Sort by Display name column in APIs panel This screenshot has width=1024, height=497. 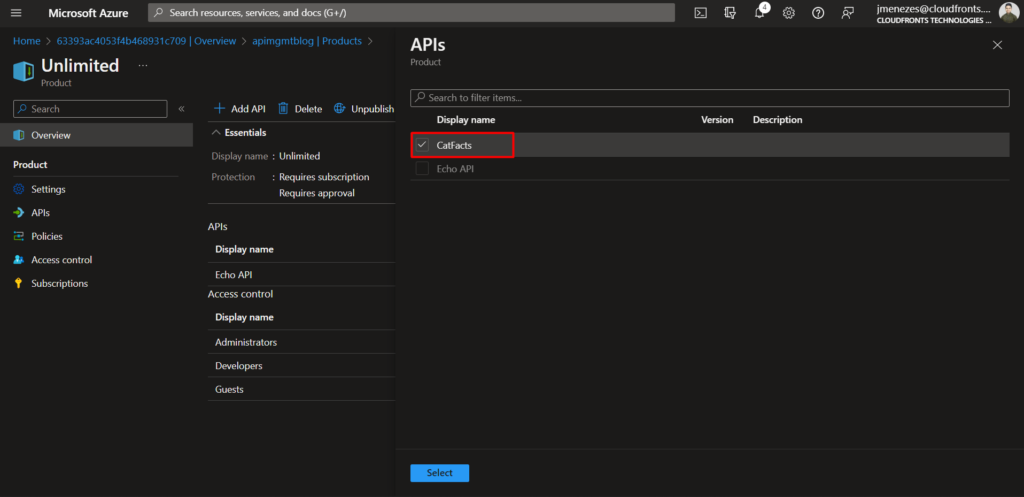coord(466,120)
